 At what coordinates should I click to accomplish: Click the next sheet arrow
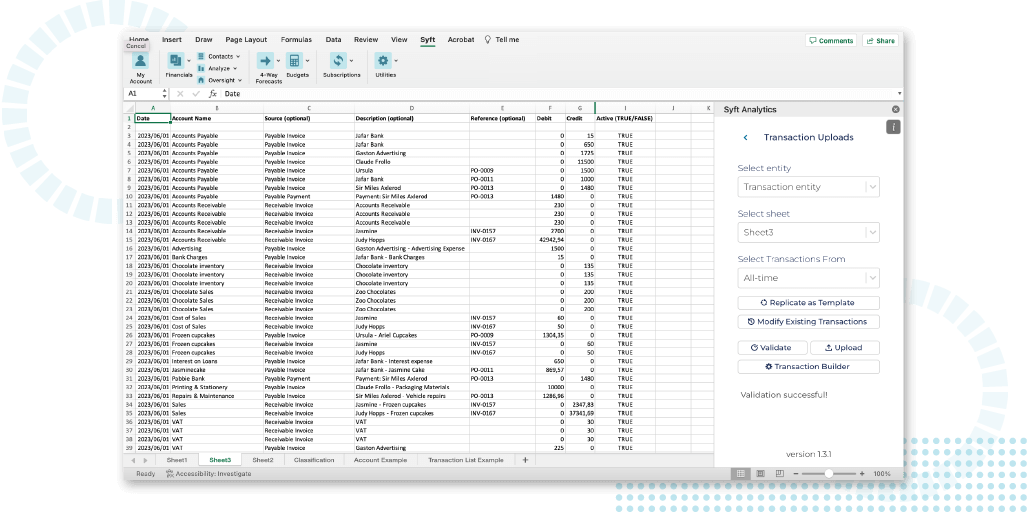click(x=145, y=460)
